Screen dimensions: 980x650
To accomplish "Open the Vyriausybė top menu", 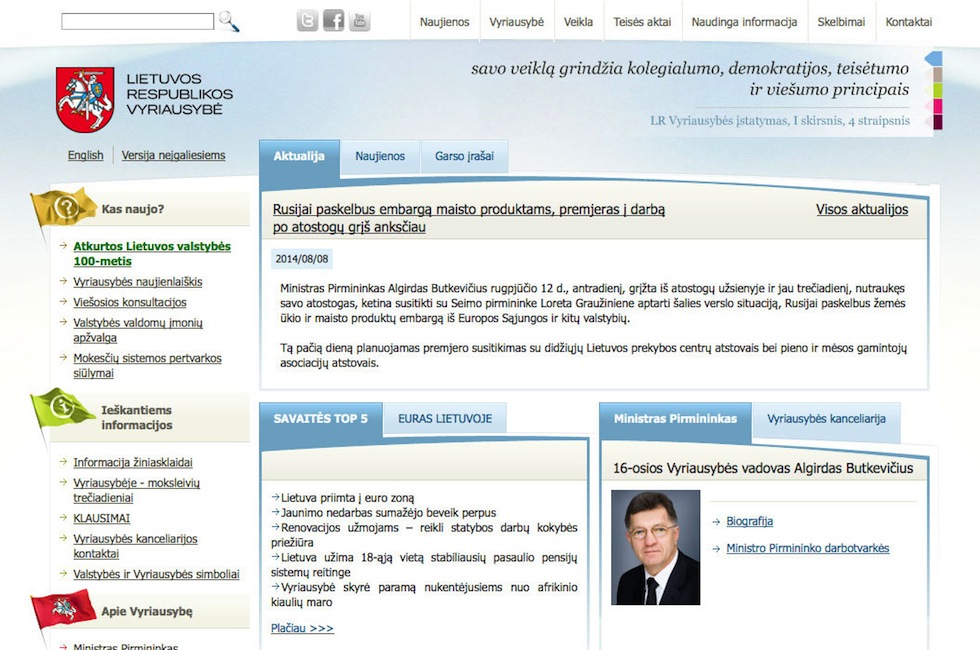I will pos(516,22).
